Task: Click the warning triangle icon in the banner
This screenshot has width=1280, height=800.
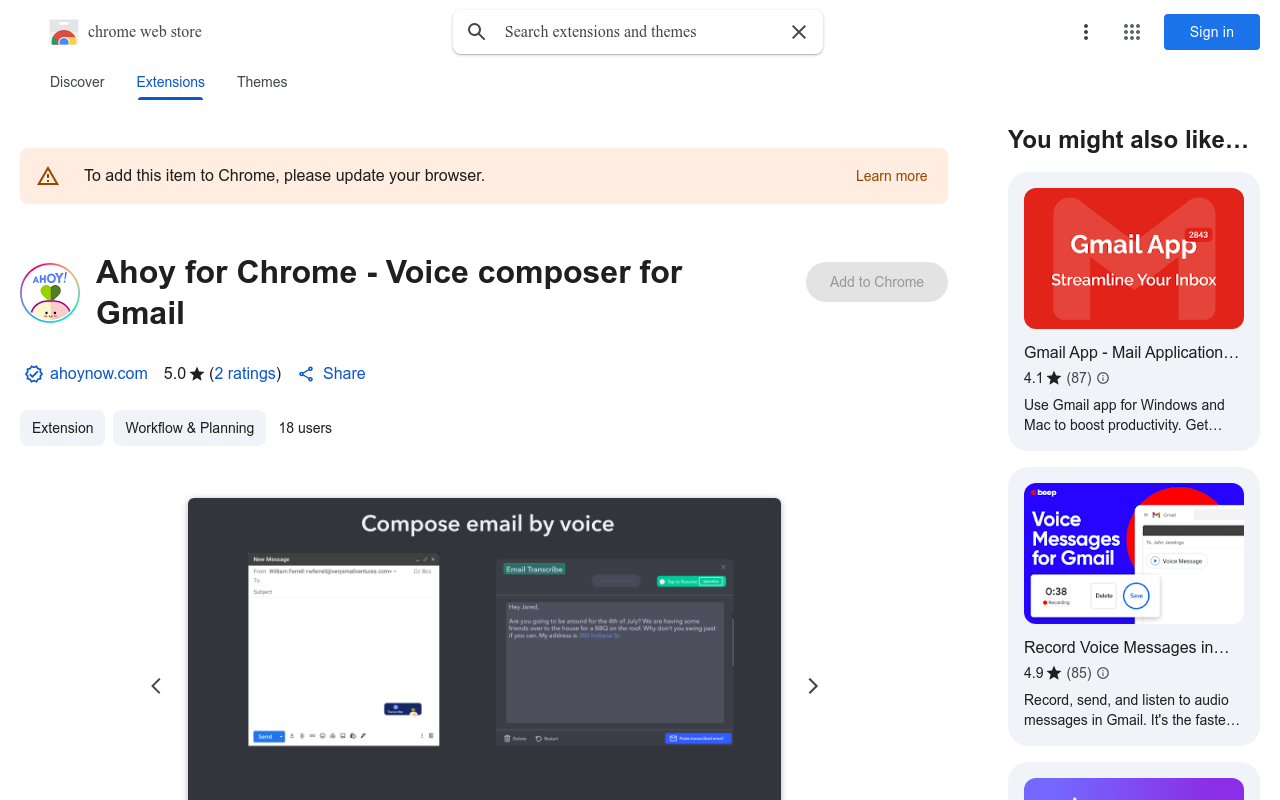Action: coord(48,176)
